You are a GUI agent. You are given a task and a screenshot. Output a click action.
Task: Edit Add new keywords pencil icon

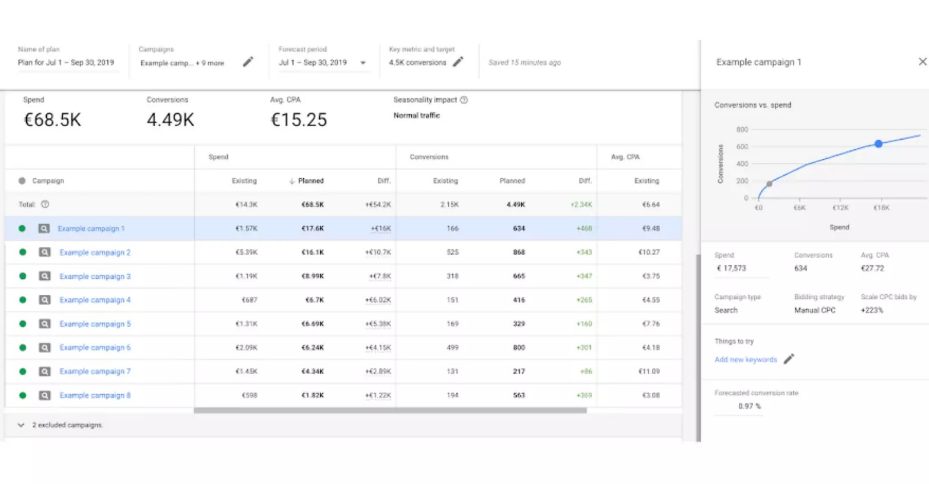[789, 359]
